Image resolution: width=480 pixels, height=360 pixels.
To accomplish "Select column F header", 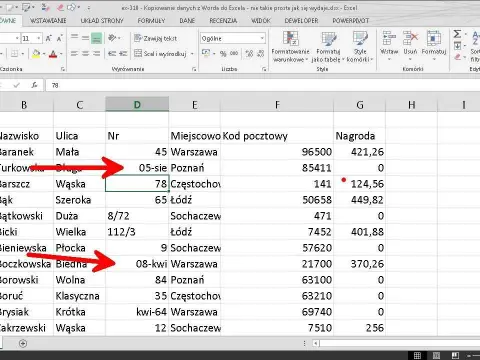I will pyautogui.click(x=277, y=105).
